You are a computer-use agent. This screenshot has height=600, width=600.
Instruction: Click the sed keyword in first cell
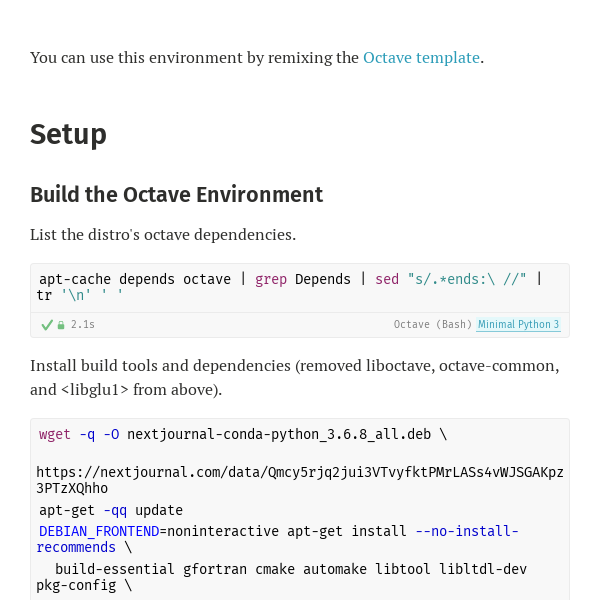point(387,279)
